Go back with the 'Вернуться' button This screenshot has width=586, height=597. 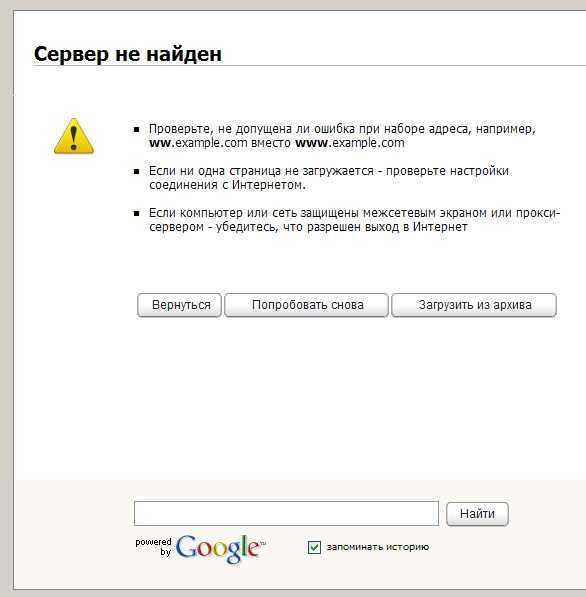click(179, 305)
